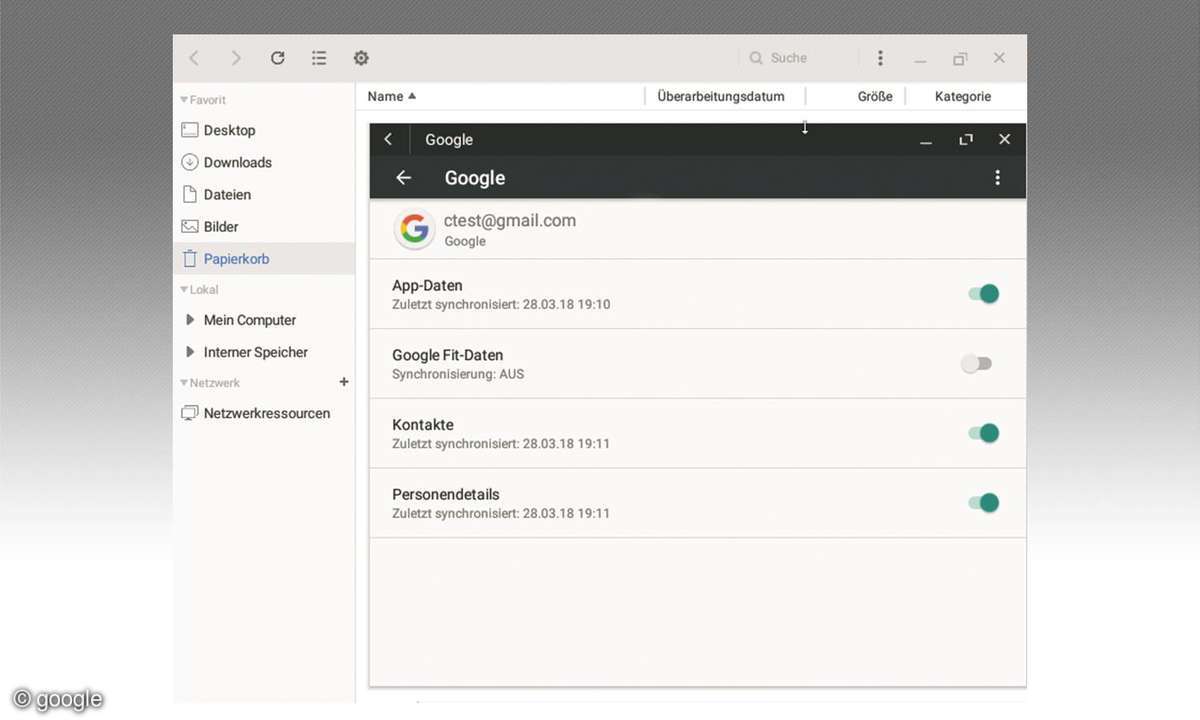Open Google settings three-dot menu
The image size is (1200, 720).
(x=997, y=177)
